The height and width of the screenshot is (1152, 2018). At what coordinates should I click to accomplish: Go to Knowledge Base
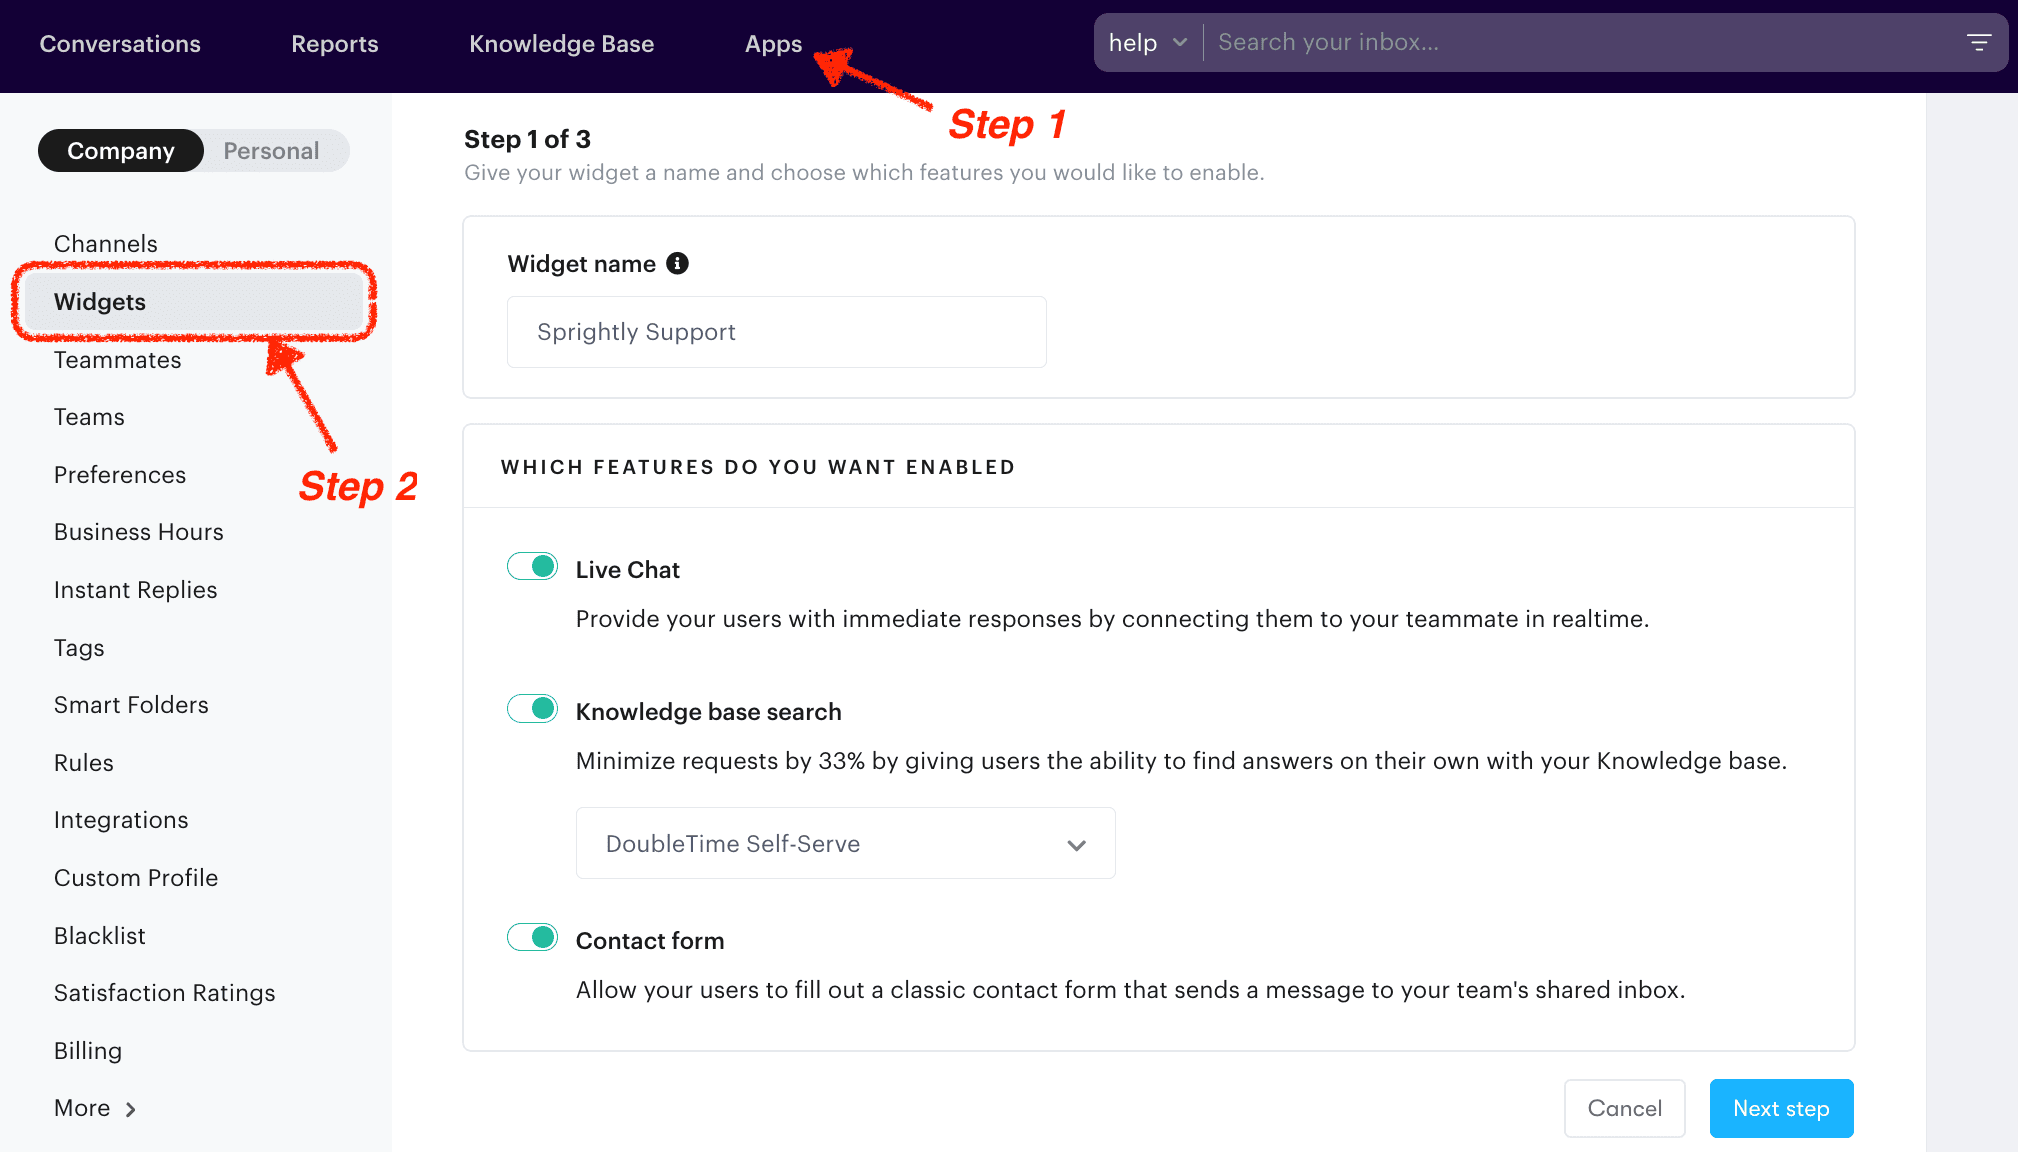tap(562, 43)
